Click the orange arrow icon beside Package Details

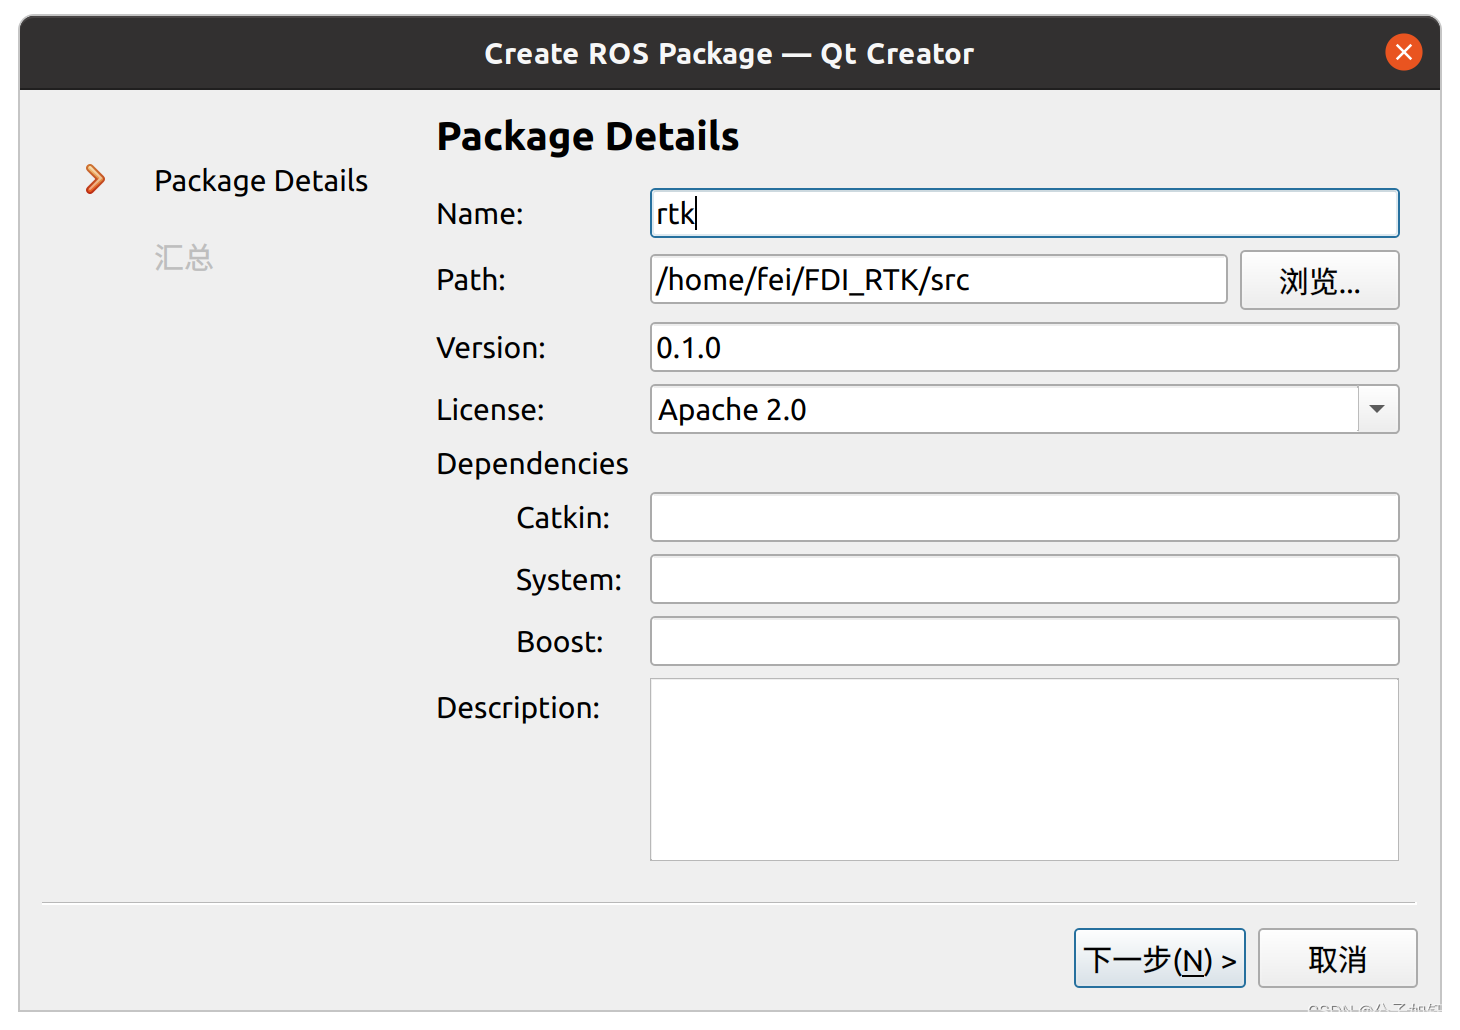pos(95,179)
